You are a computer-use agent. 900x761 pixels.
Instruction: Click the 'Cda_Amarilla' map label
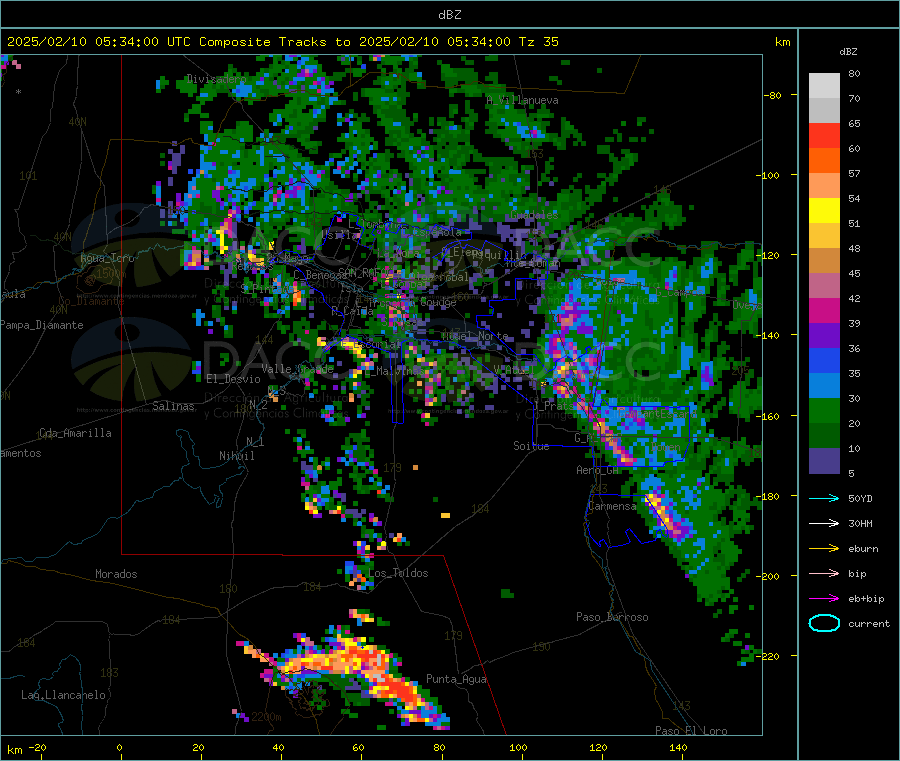[x=75, y=433]
